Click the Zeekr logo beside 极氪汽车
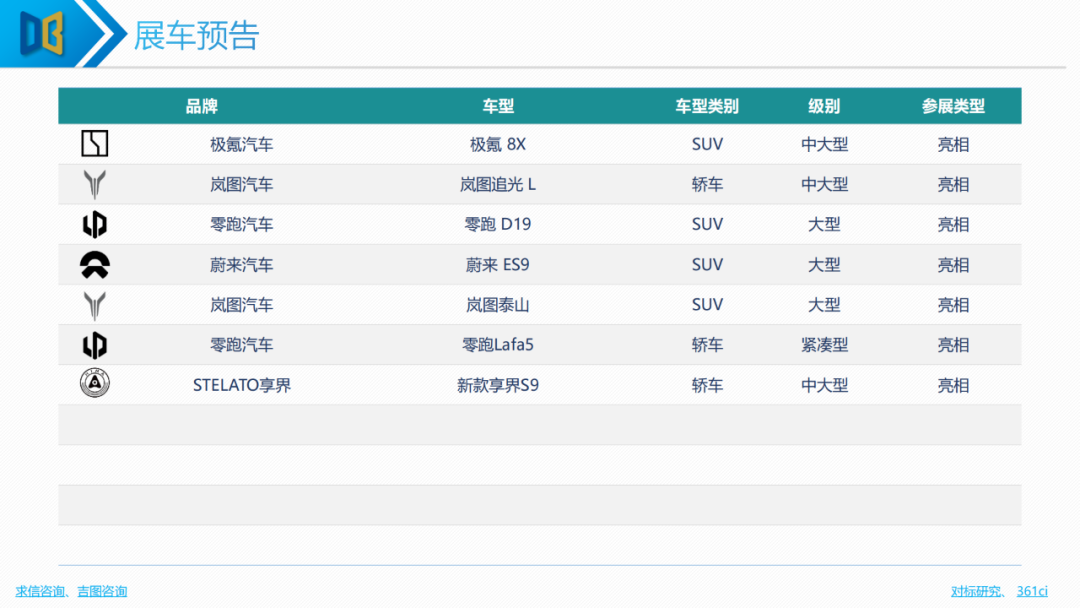The image size is (1080, 608). click(x=94, y=144)
